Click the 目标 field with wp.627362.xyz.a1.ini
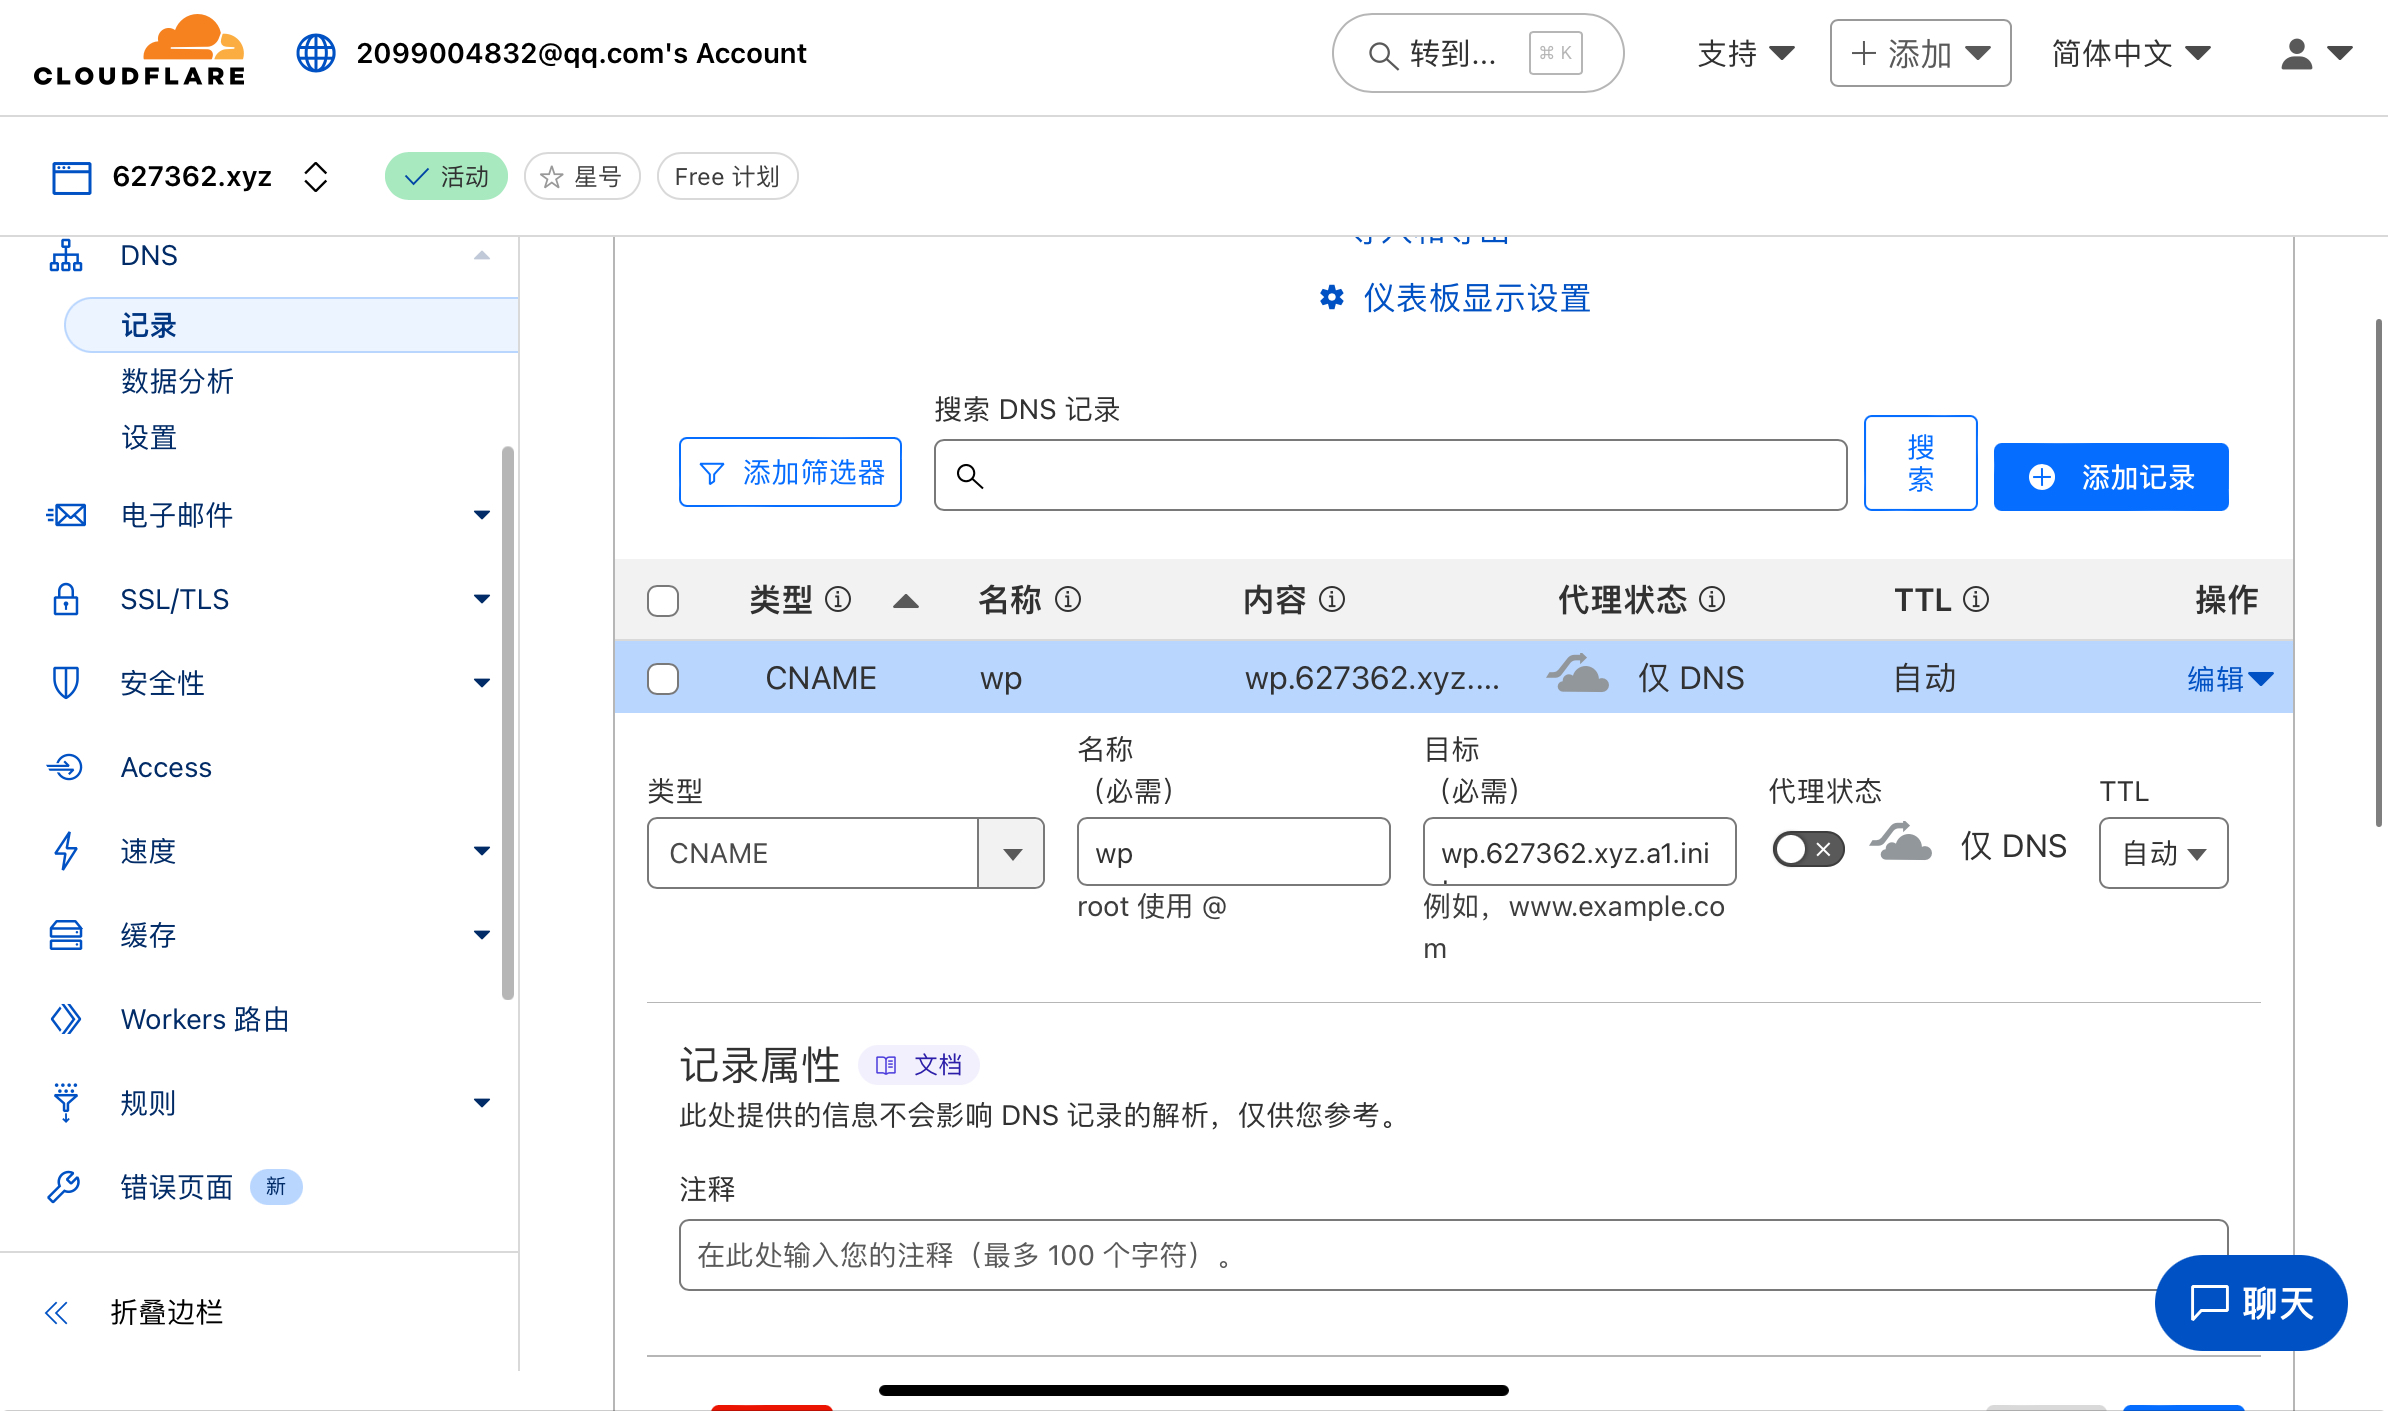2388x1411 pixels. 1579,852
